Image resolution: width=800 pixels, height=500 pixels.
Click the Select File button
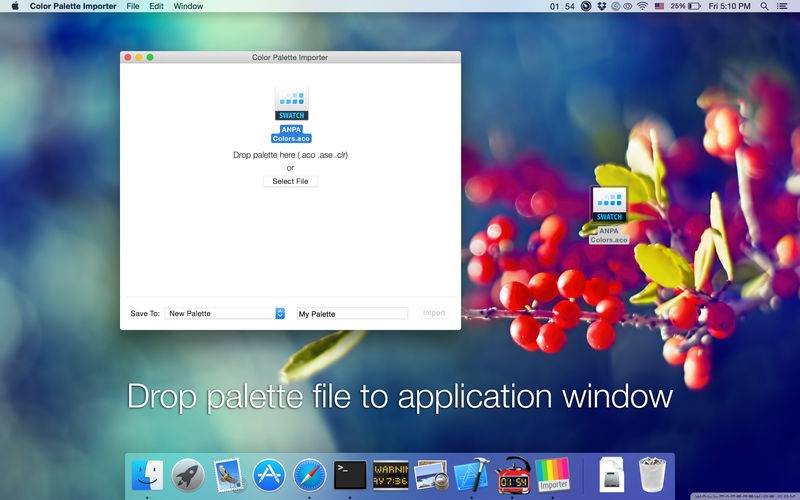[x=290, y=181]
